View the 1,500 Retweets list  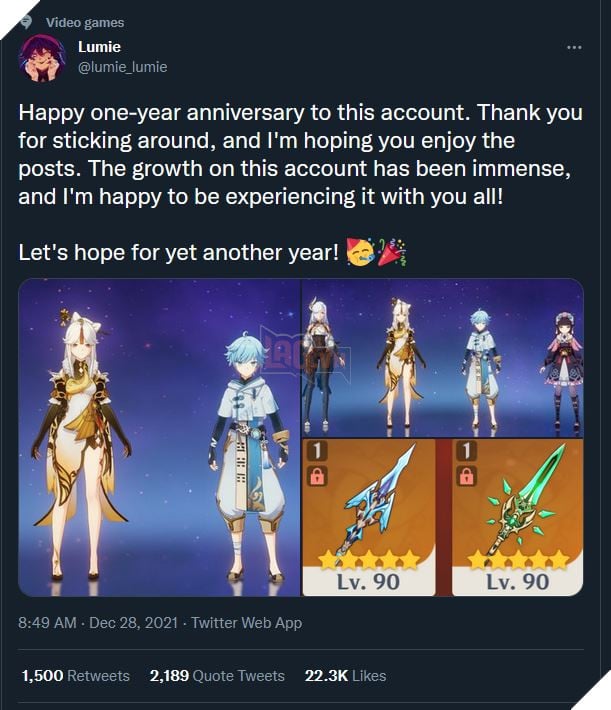tap(76, 676)
